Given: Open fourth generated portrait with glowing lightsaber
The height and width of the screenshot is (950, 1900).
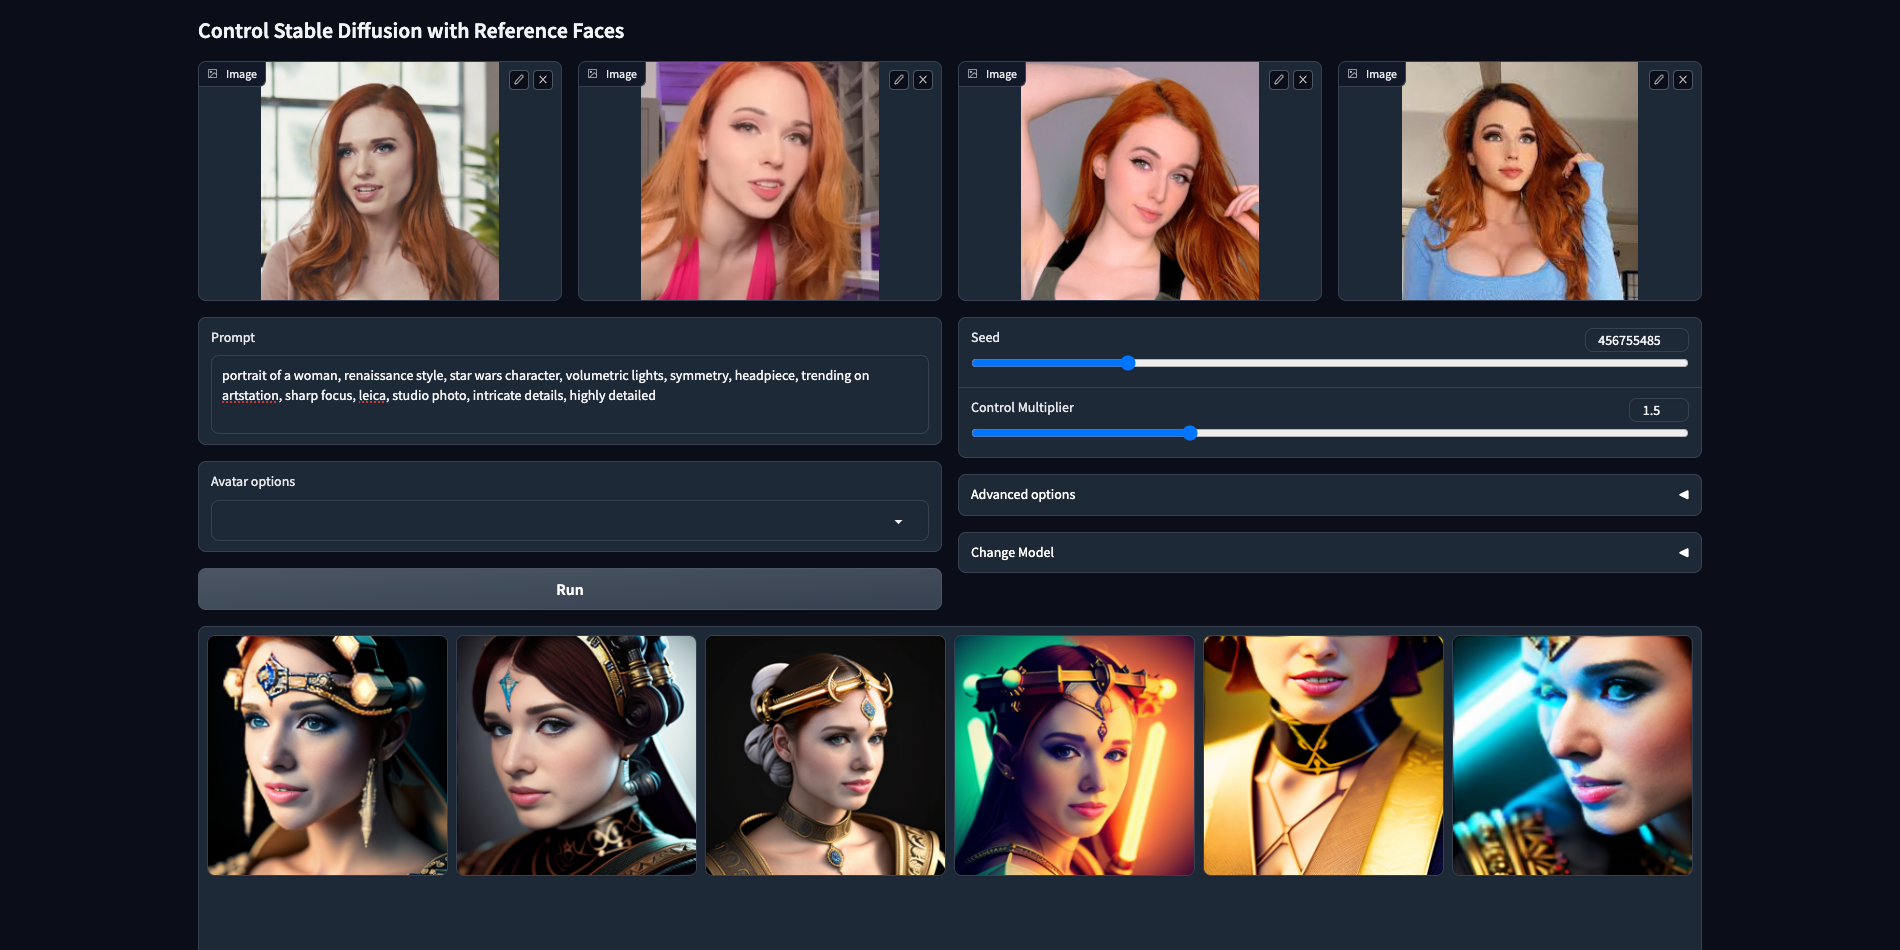Looking at the screenshot, I should click(1075, 756).
